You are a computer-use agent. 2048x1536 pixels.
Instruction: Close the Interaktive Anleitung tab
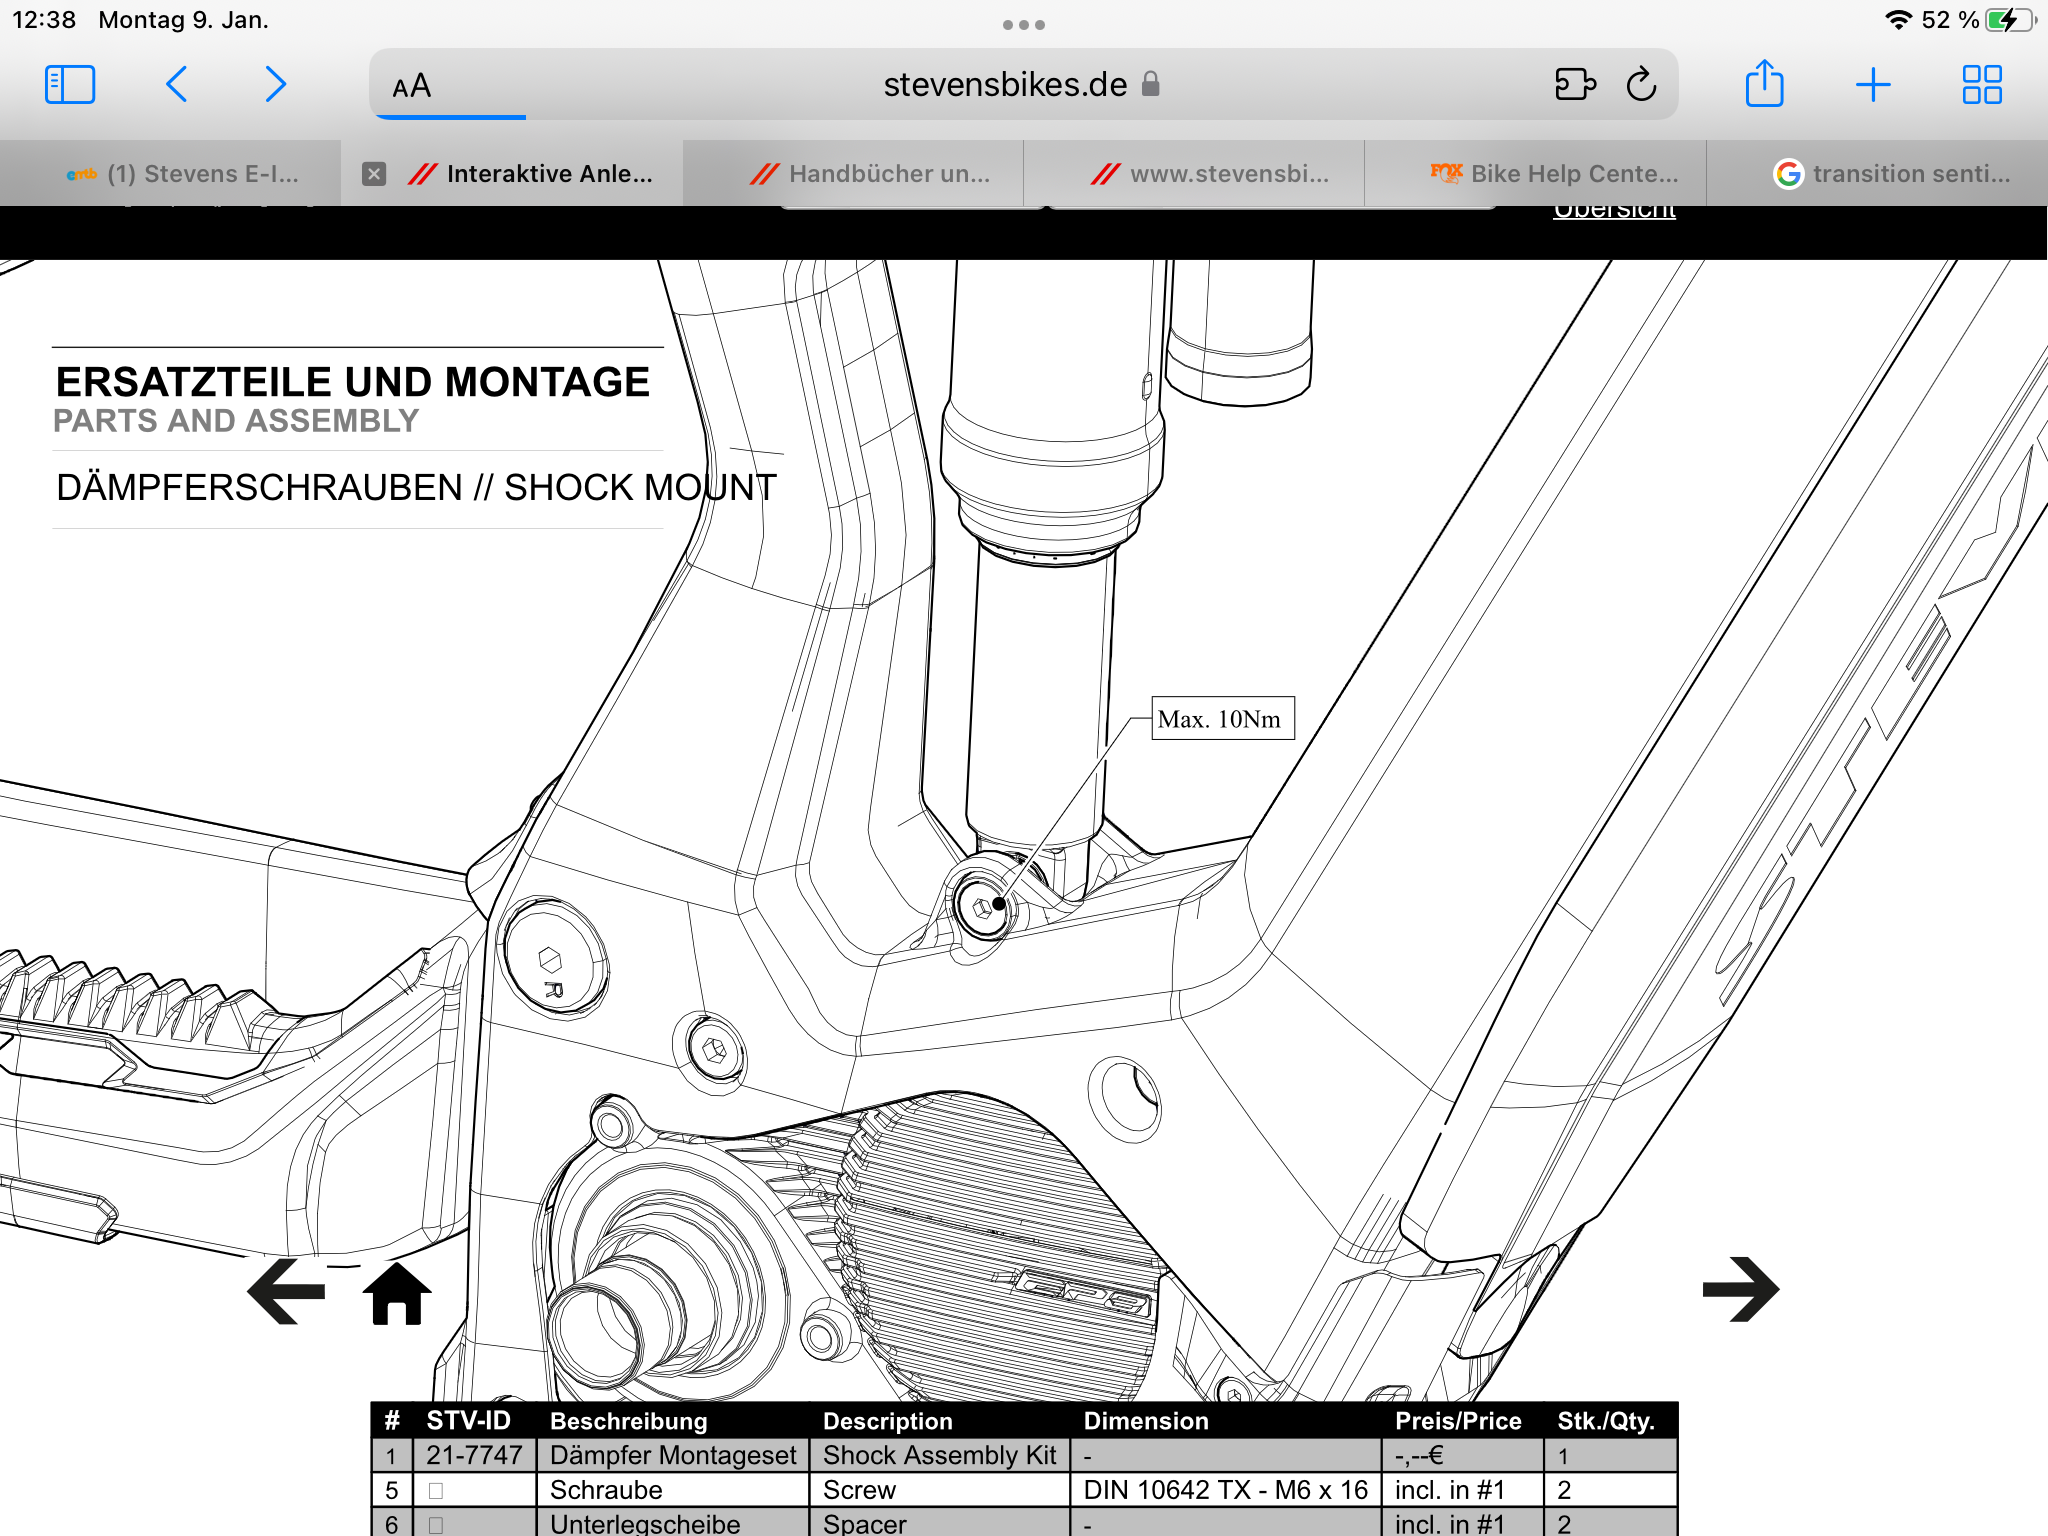(374, 174)
